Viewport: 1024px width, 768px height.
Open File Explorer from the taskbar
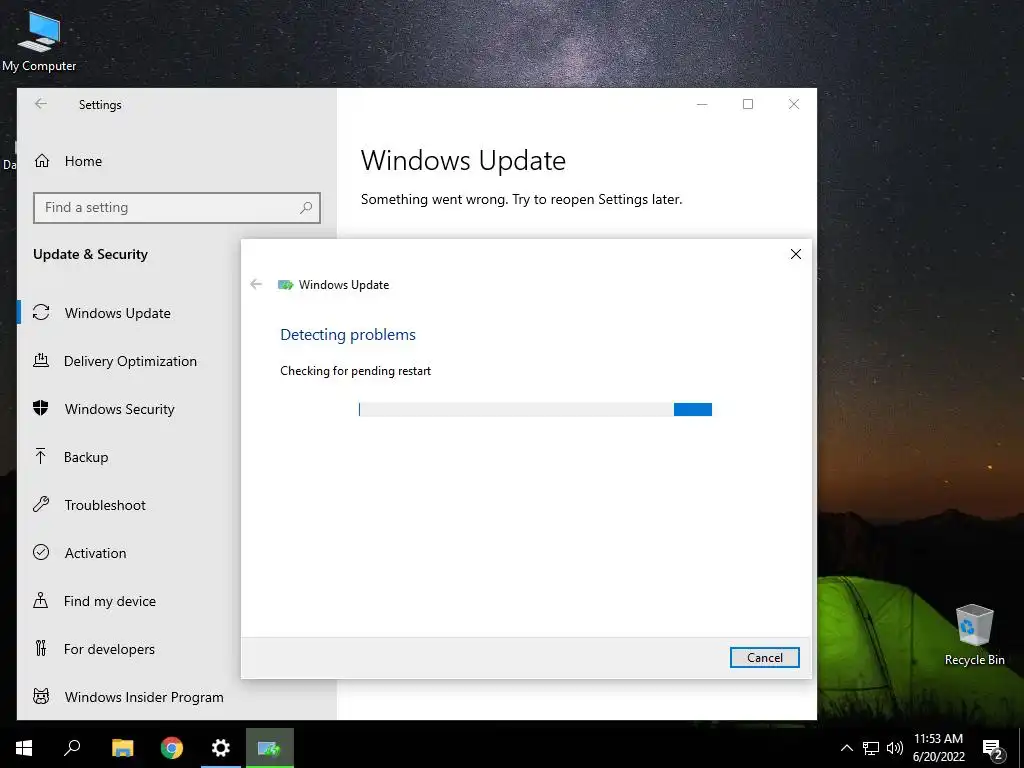tap(122, 748)
